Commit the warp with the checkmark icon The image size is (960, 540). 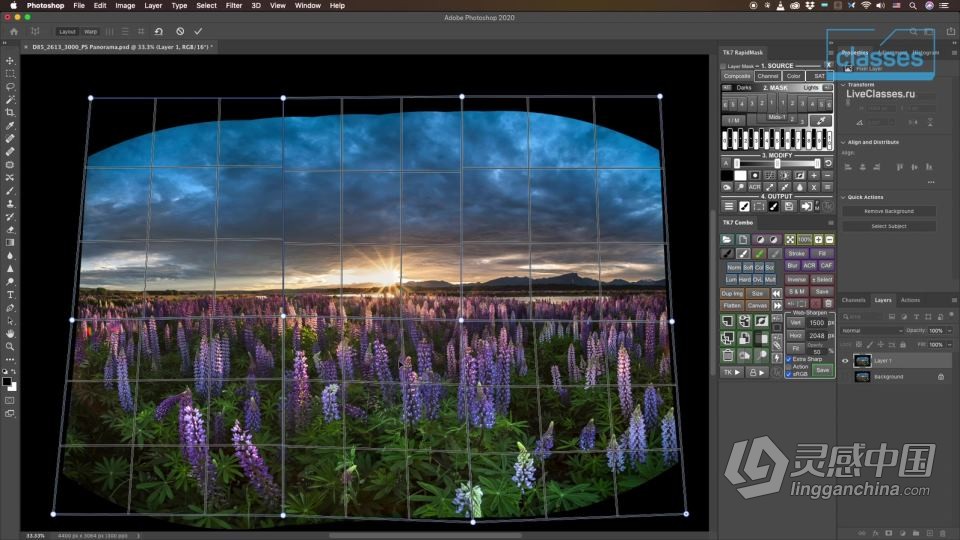click(x=198, y=32)
